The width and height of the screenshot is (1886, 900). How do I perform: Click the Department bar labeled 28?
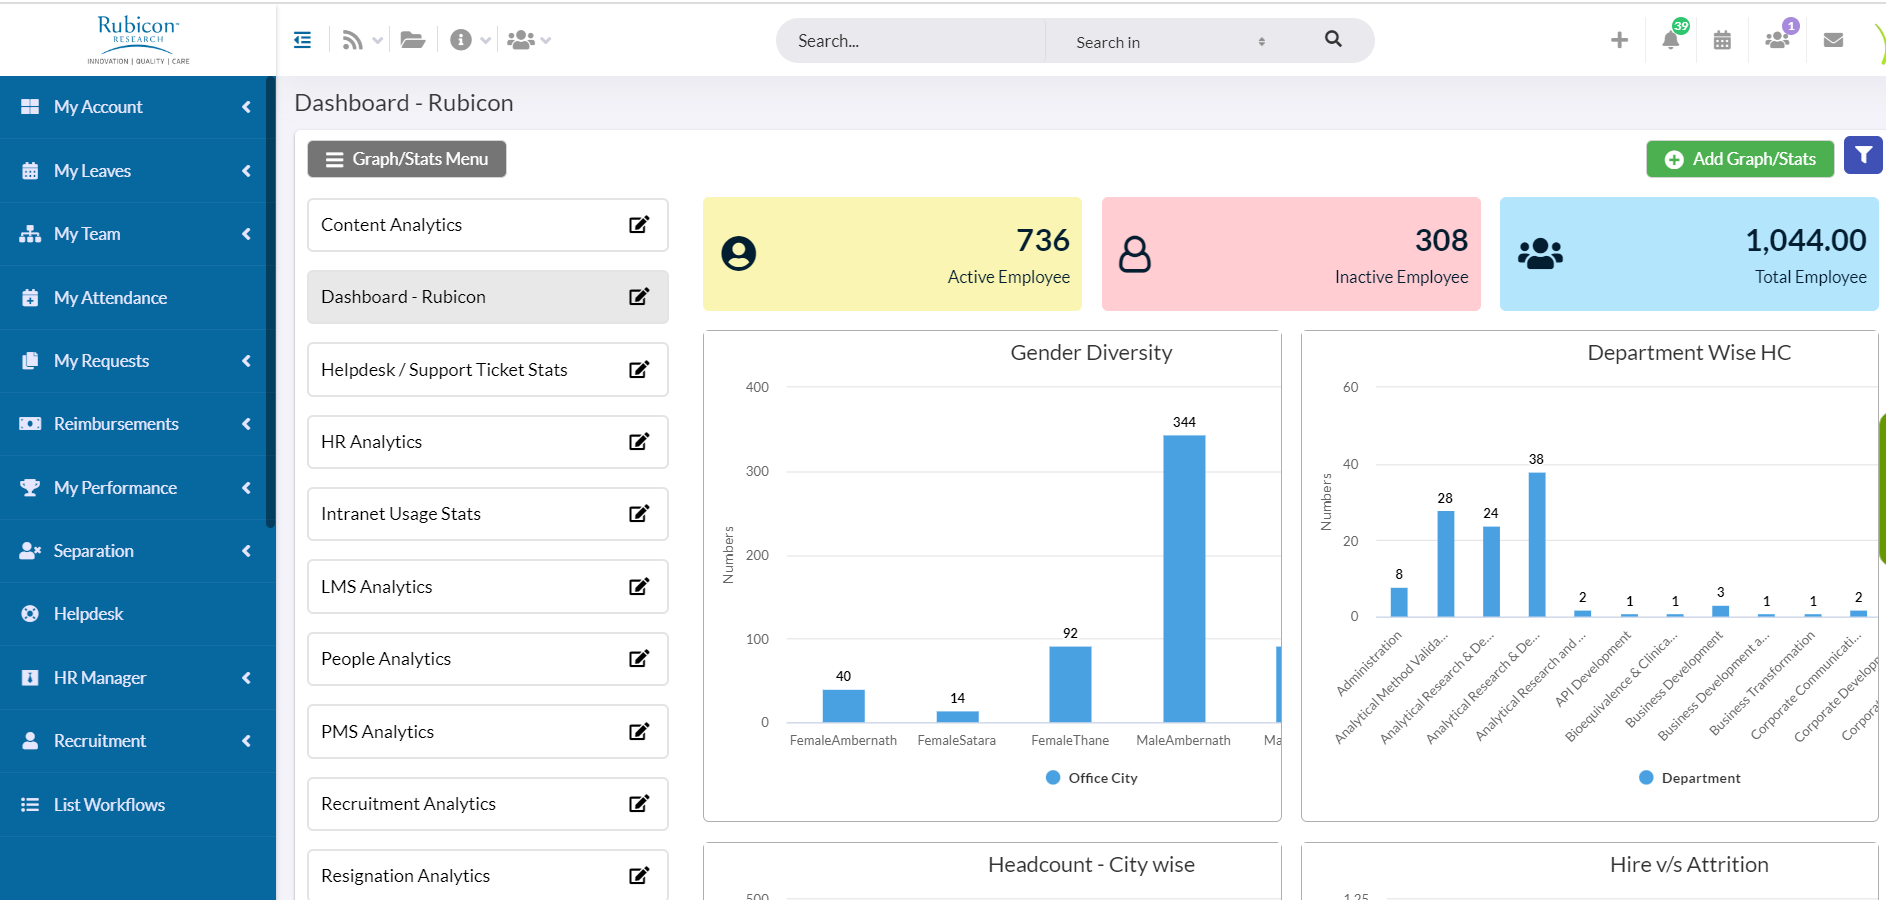click(1445, 564)
